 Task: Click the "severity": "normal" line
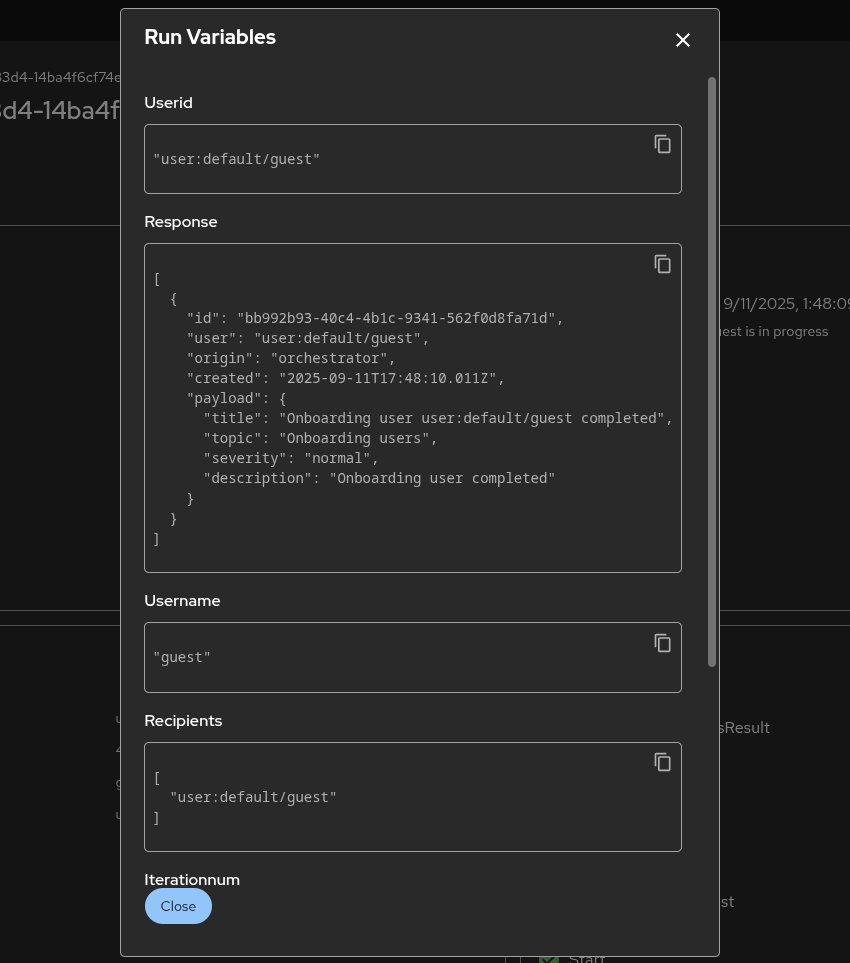[291, 458]
